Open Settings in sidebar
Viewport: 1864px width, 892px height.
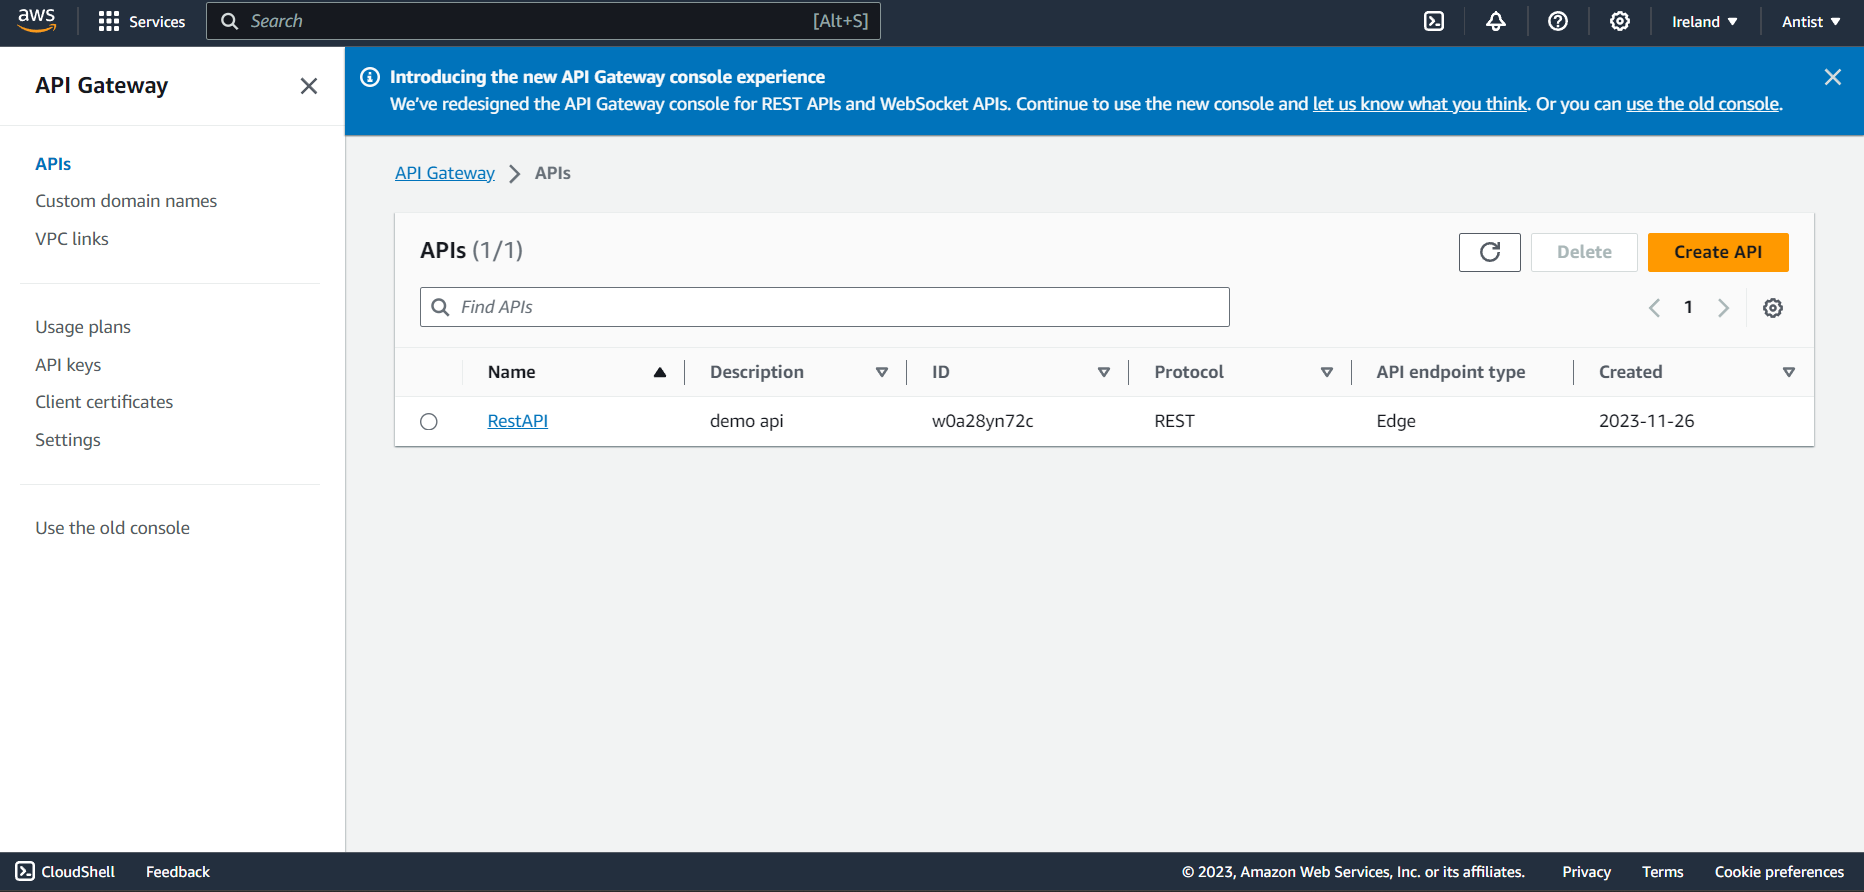pos(68,440)
